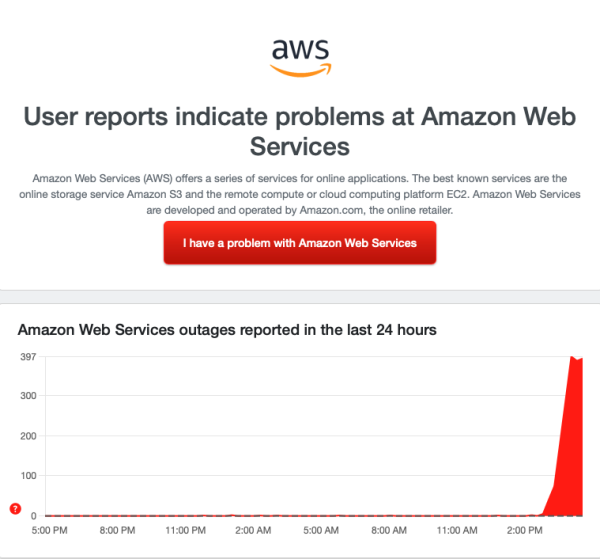Click the "outages reported in the last 24 hours" chart title

(227, 329)
